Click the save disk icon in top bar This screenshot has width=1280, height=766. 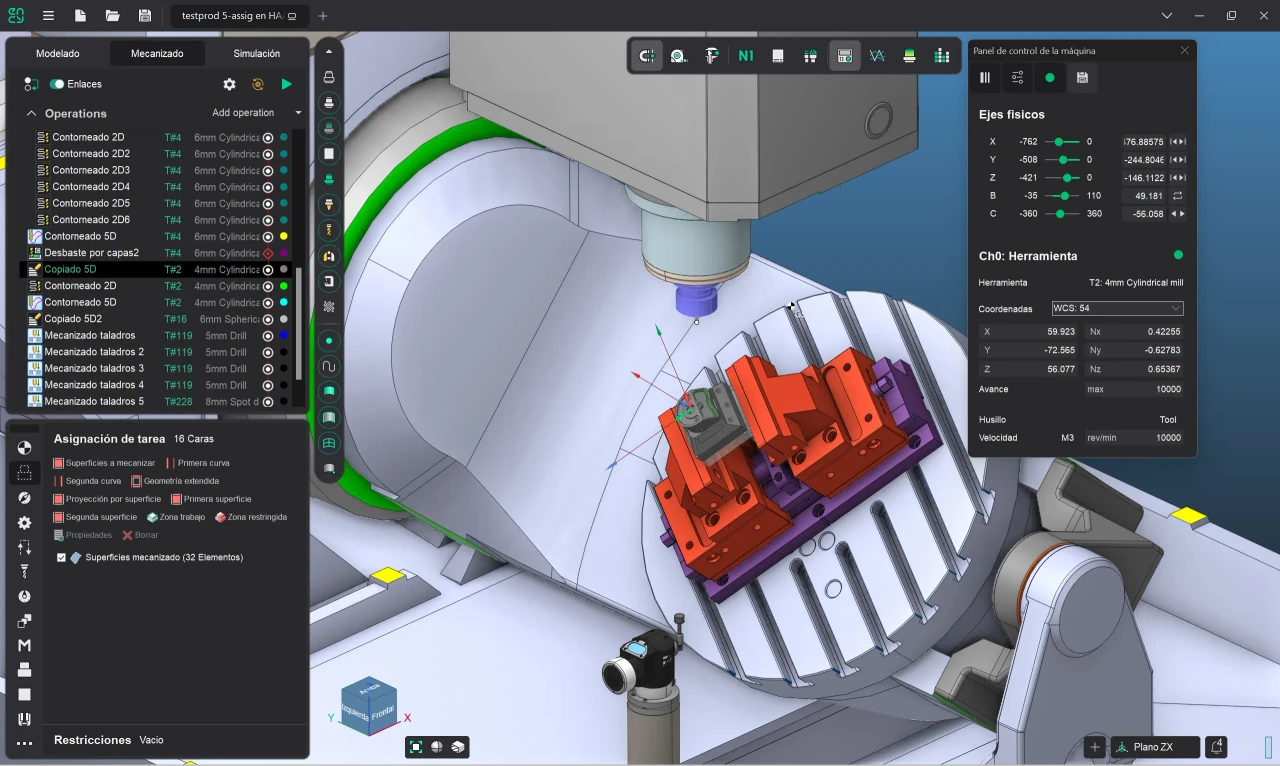[145, 16]
